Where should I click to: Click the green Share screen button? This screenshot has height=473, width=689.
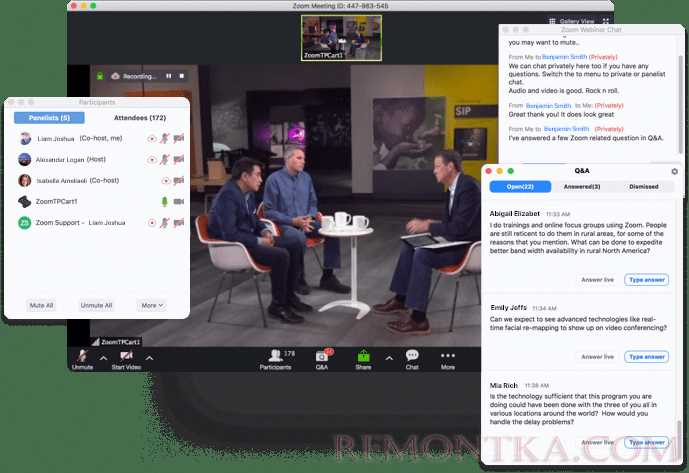(x=363, y=360)
